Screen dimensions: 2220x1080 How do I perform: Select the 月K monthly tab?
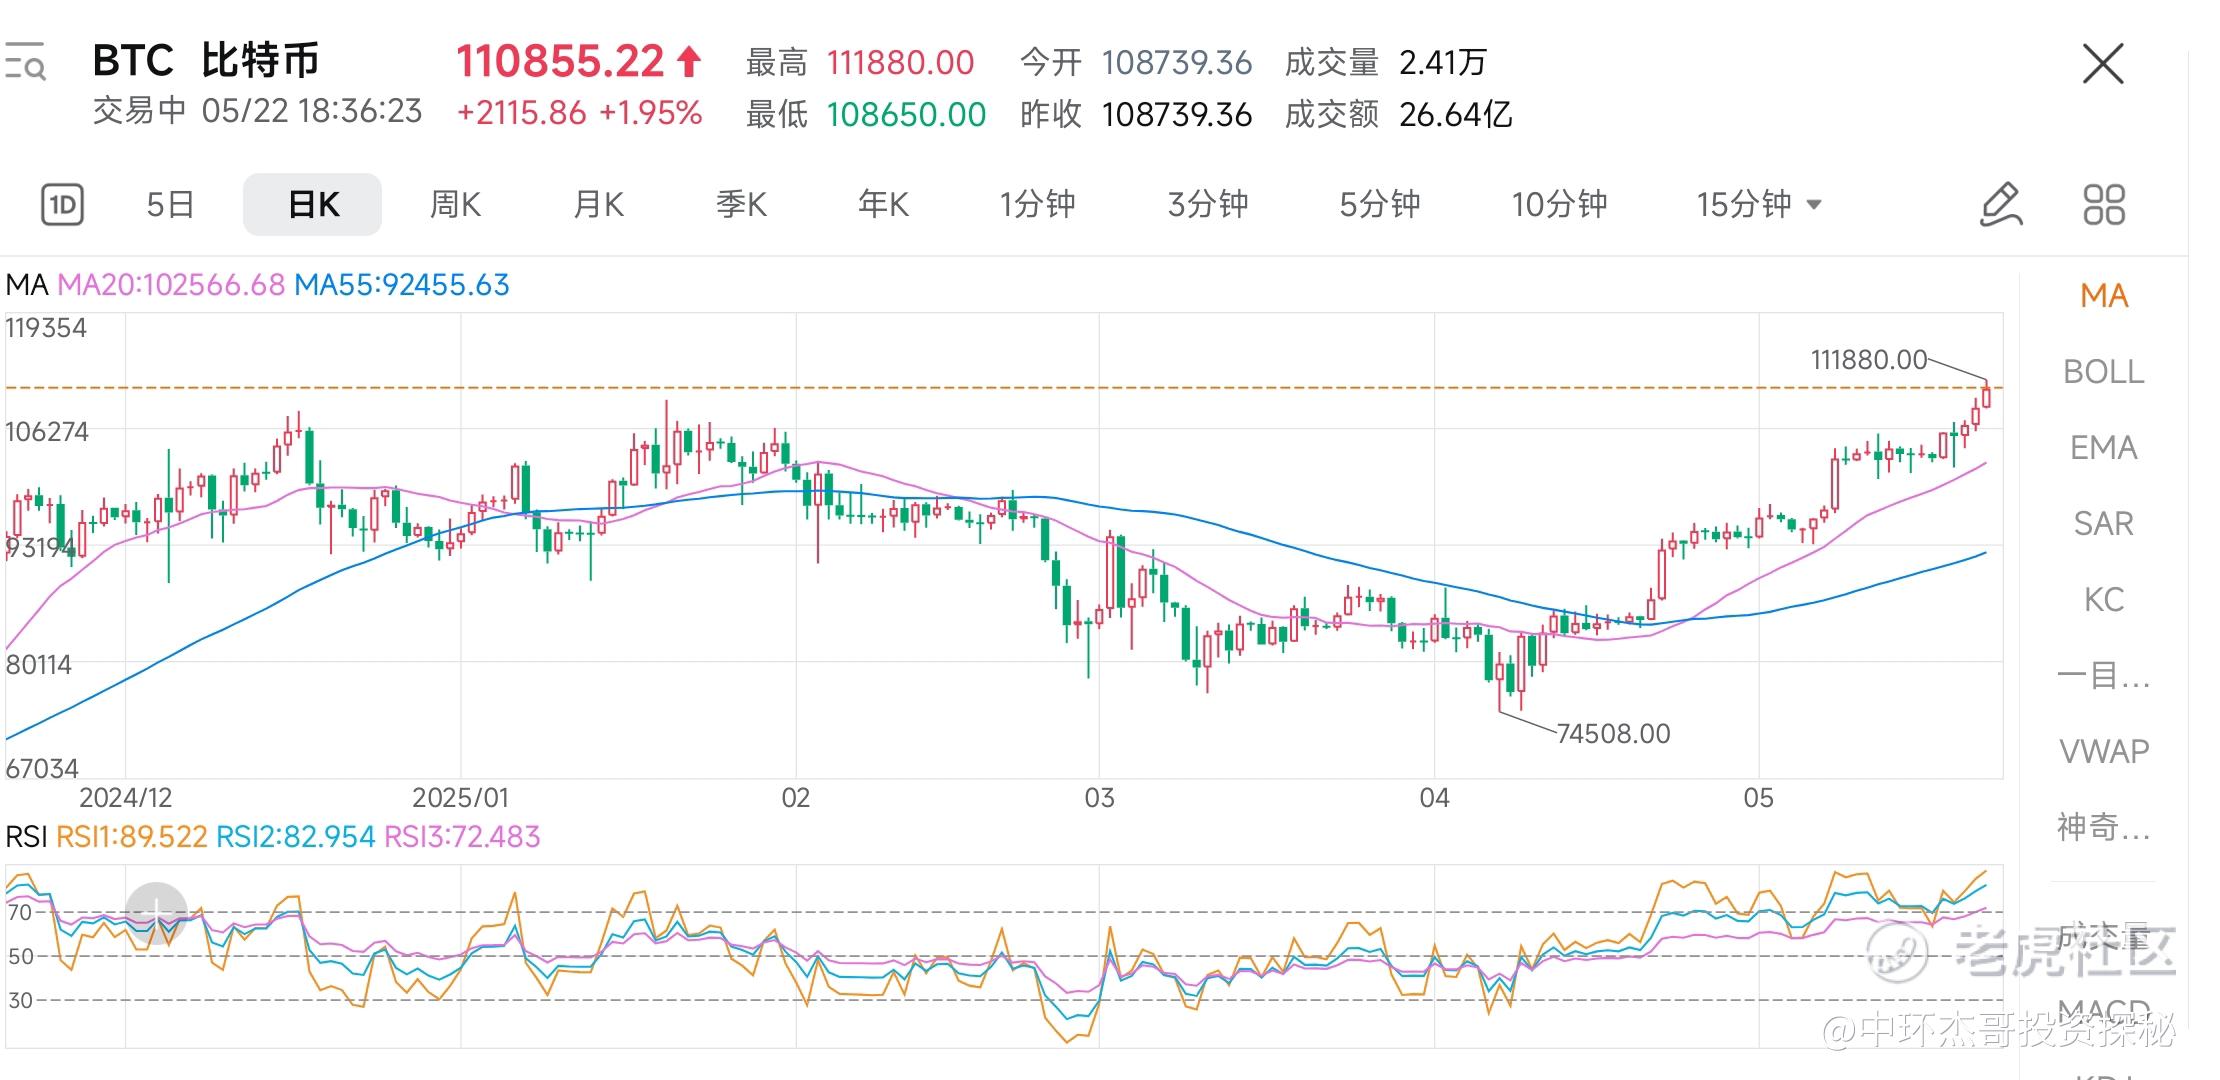[598, 205]
